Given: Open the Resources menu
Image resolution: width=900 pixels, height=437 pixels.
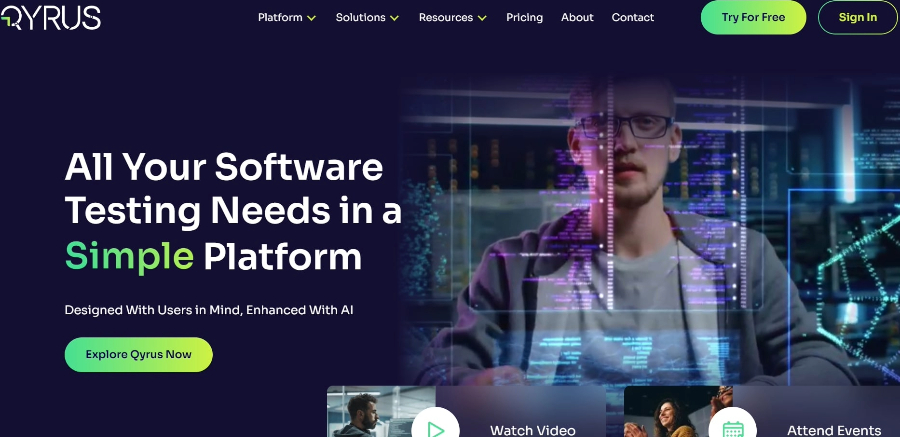Looking at the screenshot, I should pyautogui.click(x=446, y=17).
